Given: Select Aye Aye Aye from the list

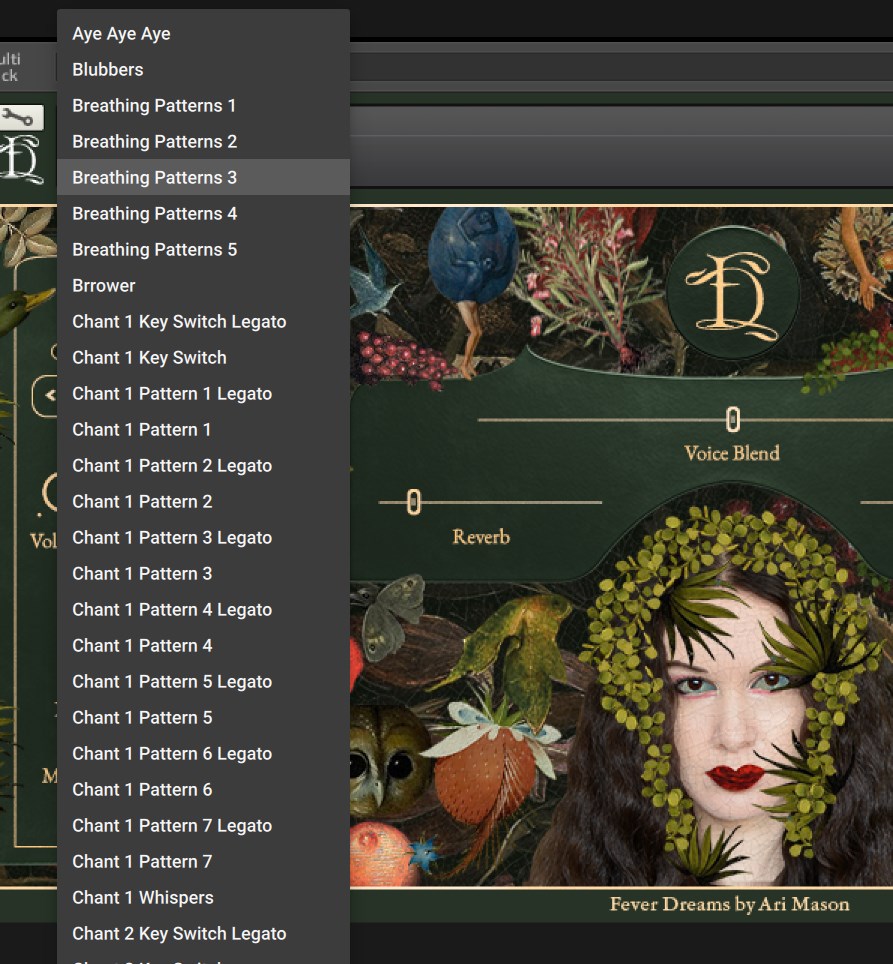Looking at the screenshot, I should coord(121,34).
